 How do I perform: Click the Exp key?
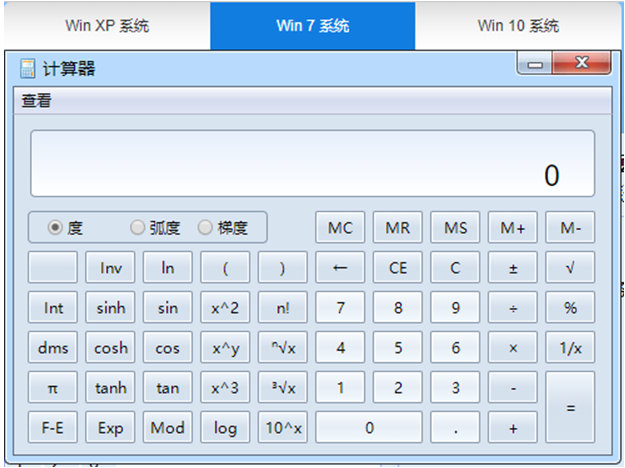point(110,427)
